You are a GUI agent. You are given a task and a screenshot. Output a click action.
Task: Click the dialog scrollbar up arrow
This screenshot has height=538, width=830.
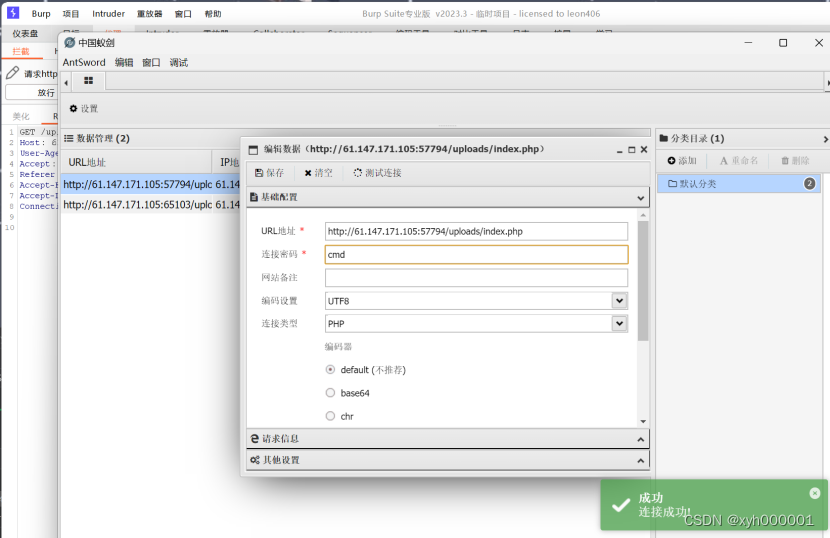click(x=643, y=215)
